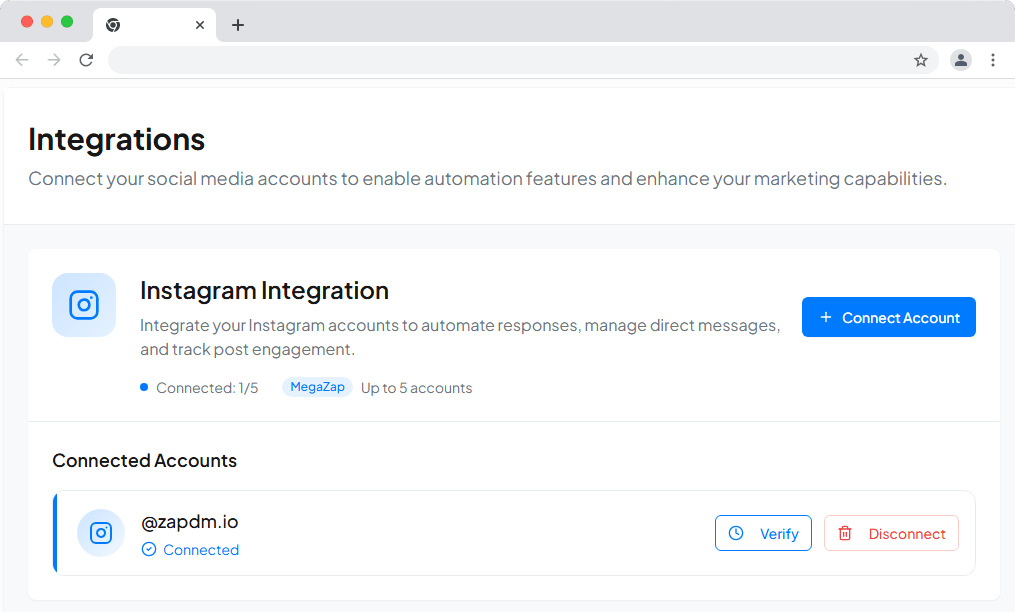The image size is (1015, 612).
Task: Click the Connect Account button
Action: click(x=888, y=317)
